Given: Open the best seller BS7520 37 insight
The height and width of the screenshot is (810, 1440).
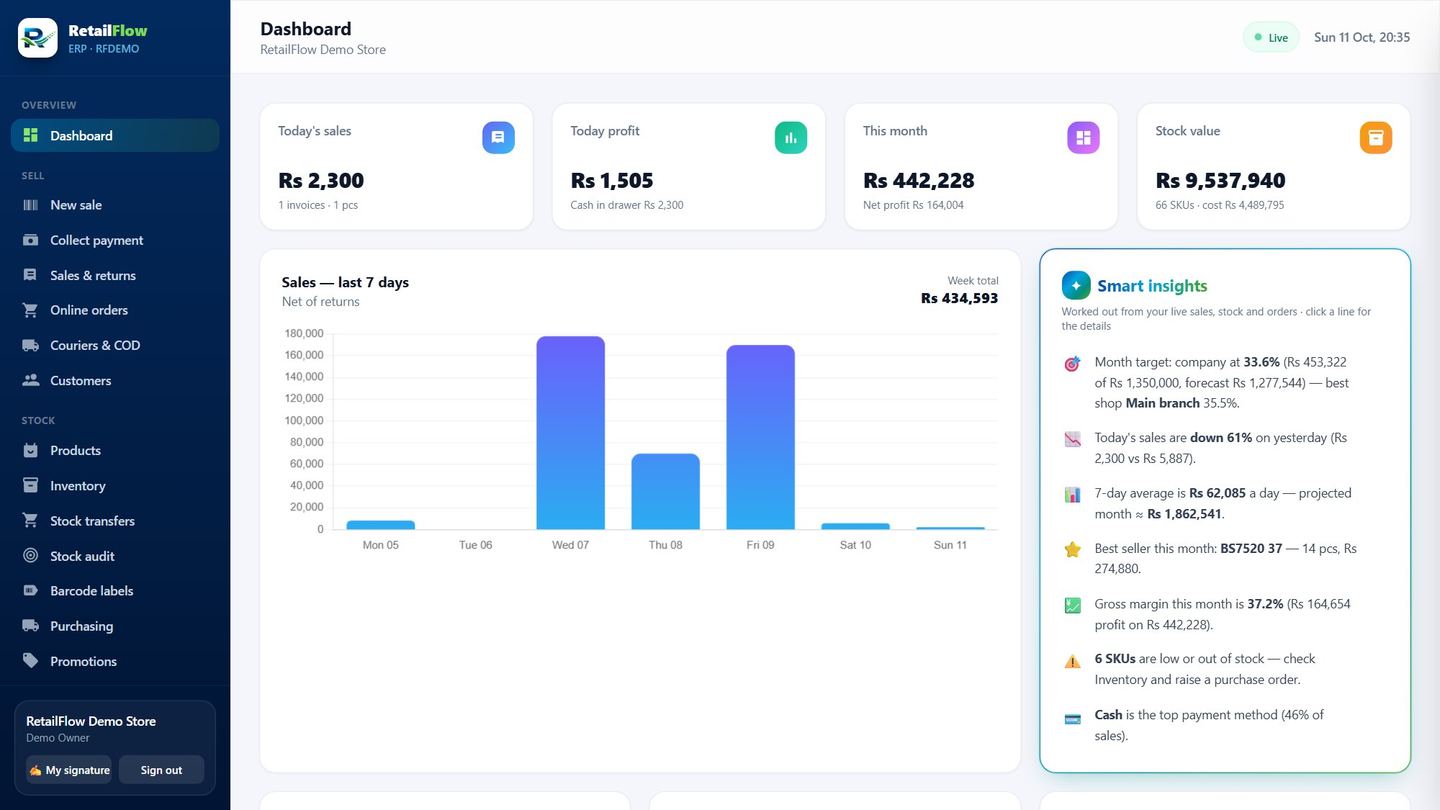Looking at the screenshot, I should (x=1225, y=558).
